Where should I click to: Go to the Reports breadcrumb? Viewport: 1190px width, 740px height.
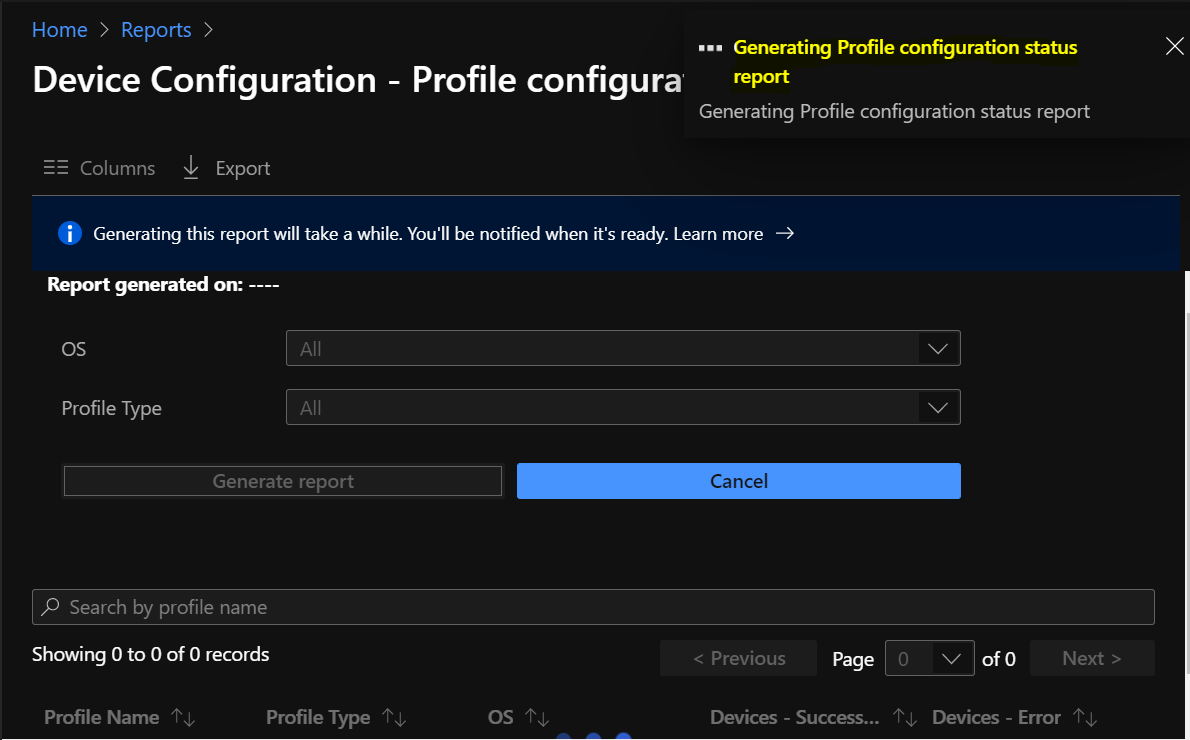click(x=156, y=30)
